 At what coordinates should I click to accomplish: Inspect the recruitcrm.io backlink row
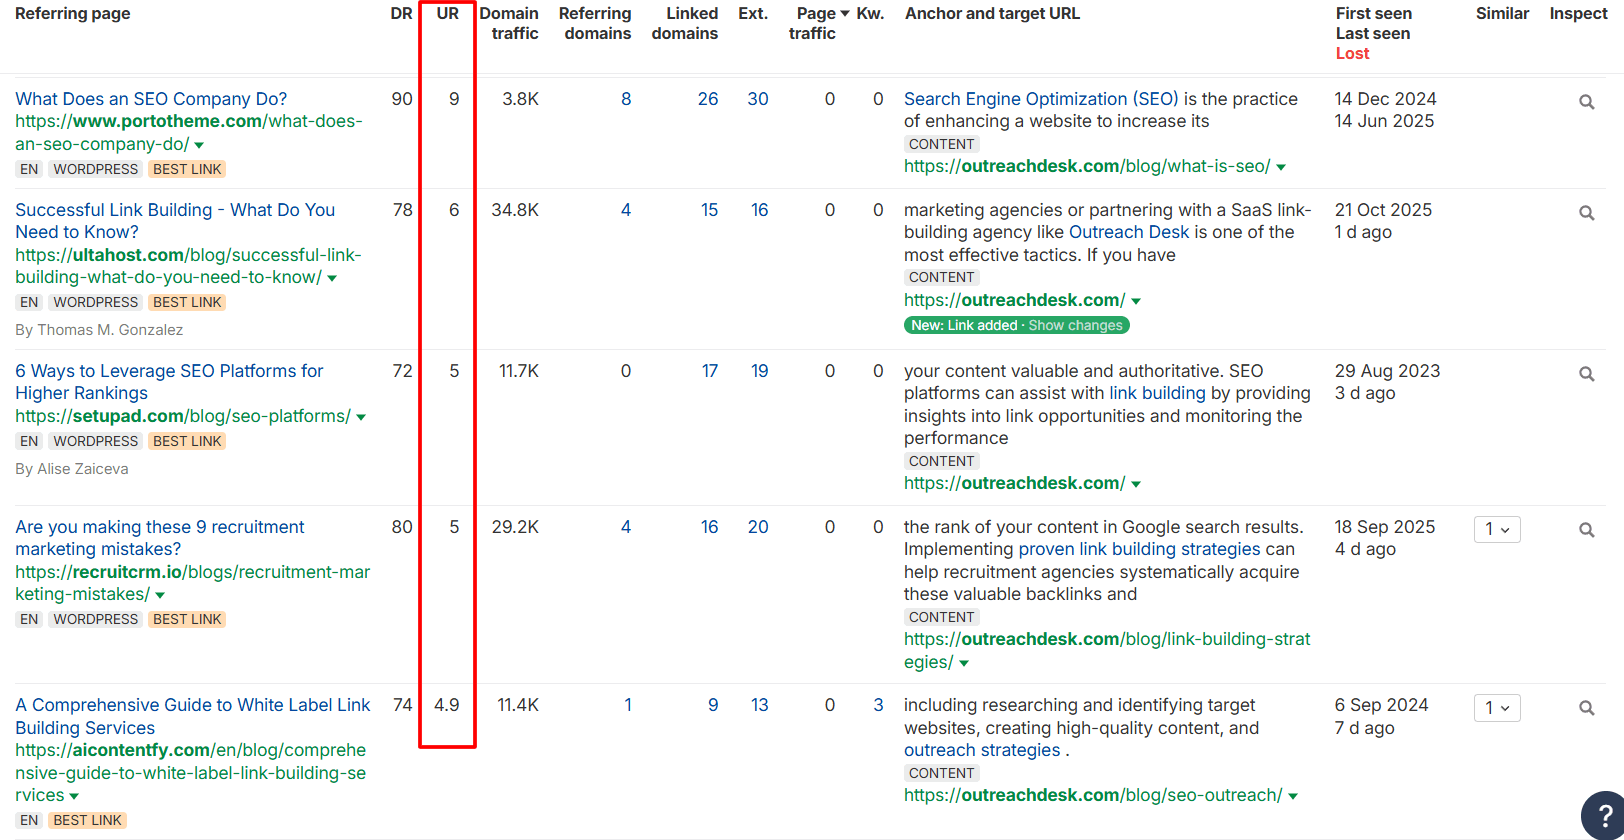[1586, 530]
